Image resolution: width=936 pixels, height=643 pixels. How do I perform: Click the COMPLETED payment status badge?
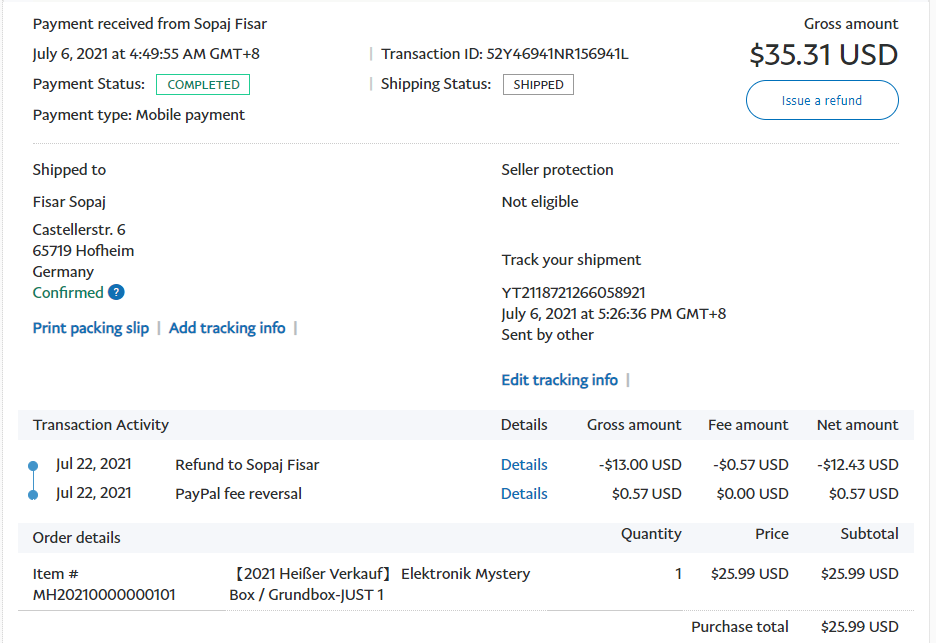pyautogui.click(x=203, y=85)
